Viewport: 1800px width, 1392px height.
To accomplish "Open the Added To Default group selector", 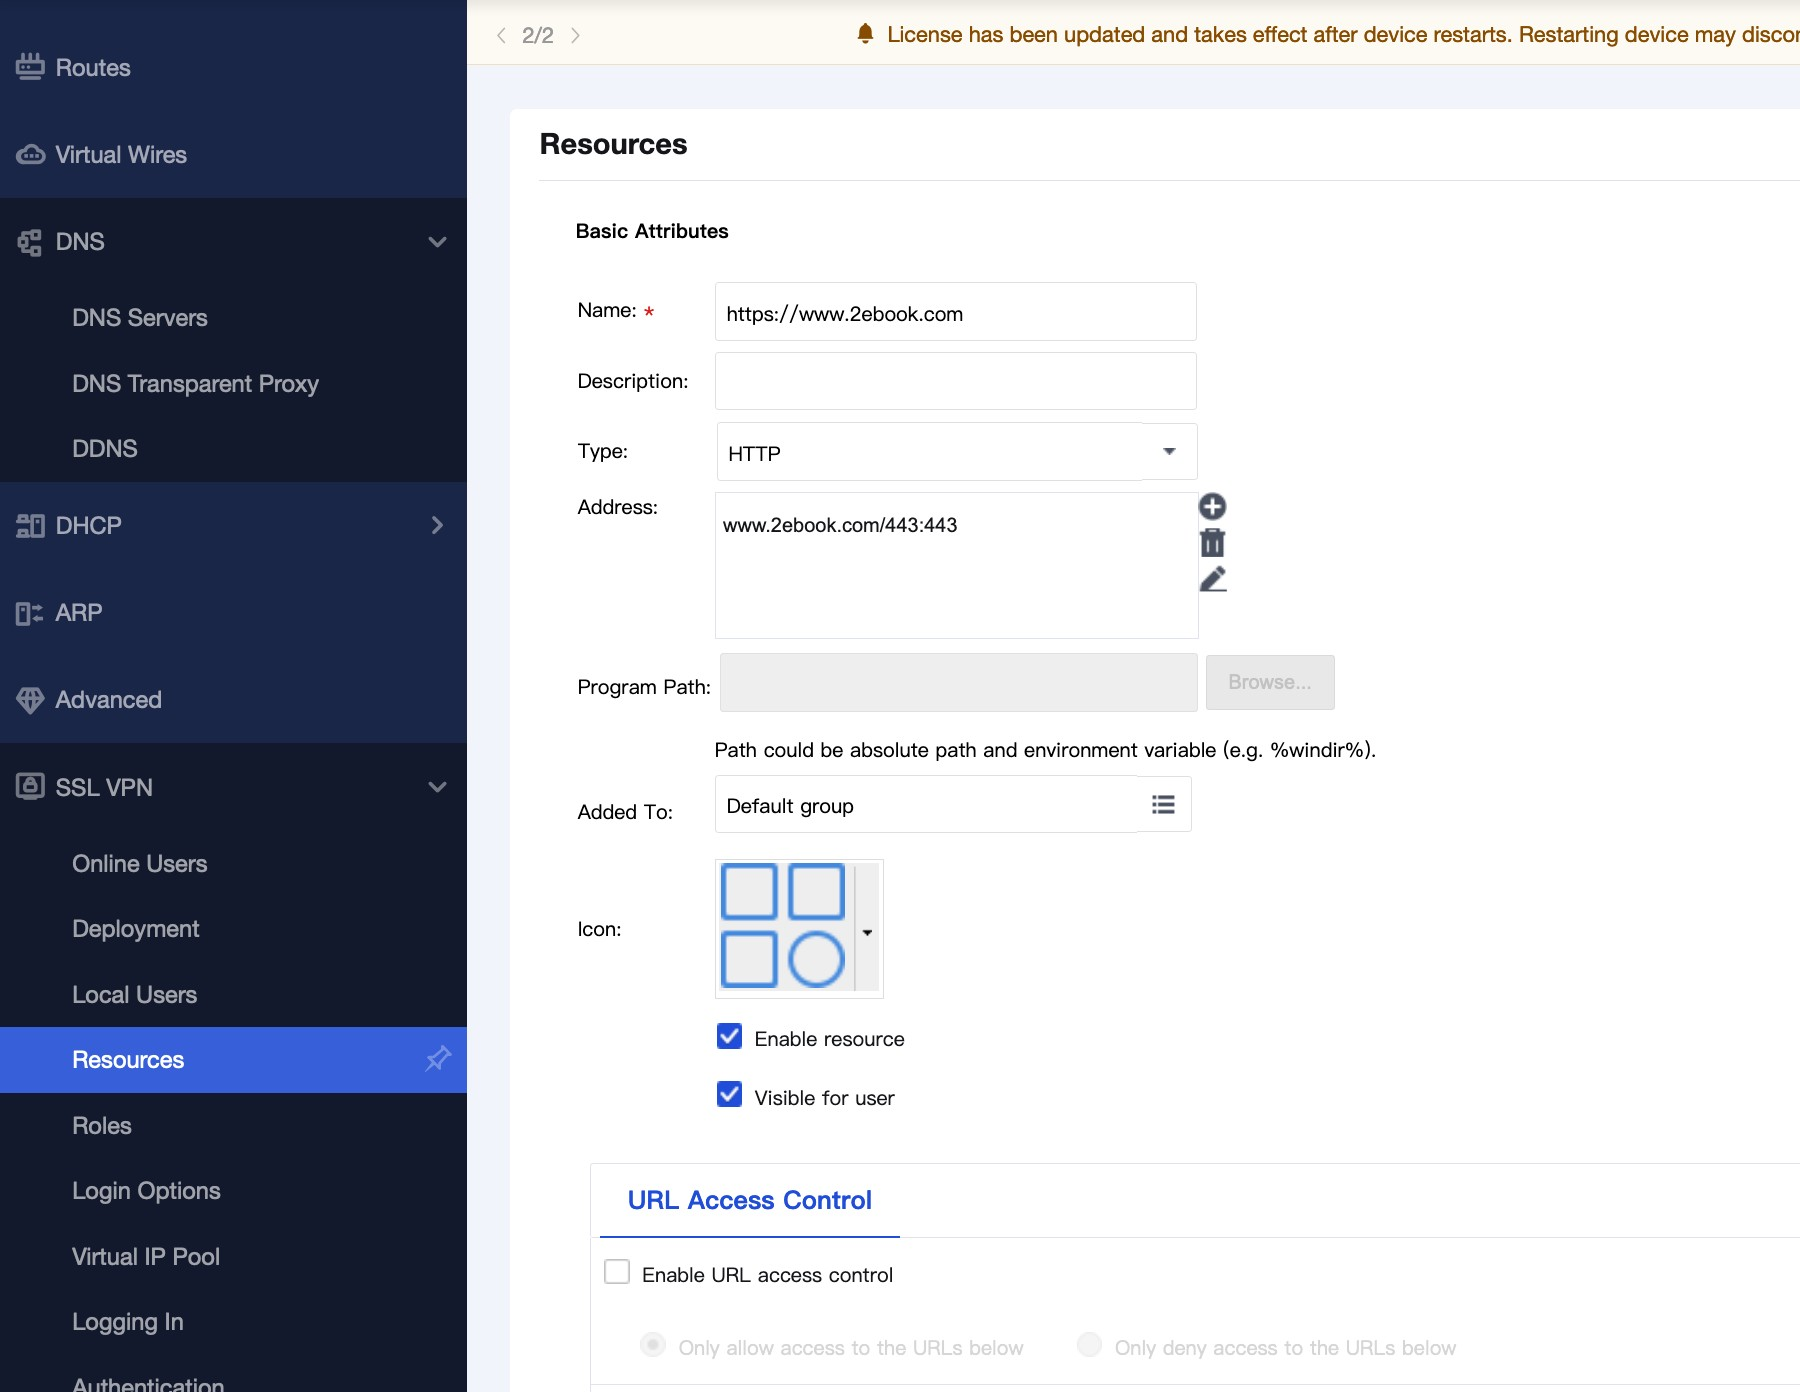I will pyautogui.click(x=953, y=805).
